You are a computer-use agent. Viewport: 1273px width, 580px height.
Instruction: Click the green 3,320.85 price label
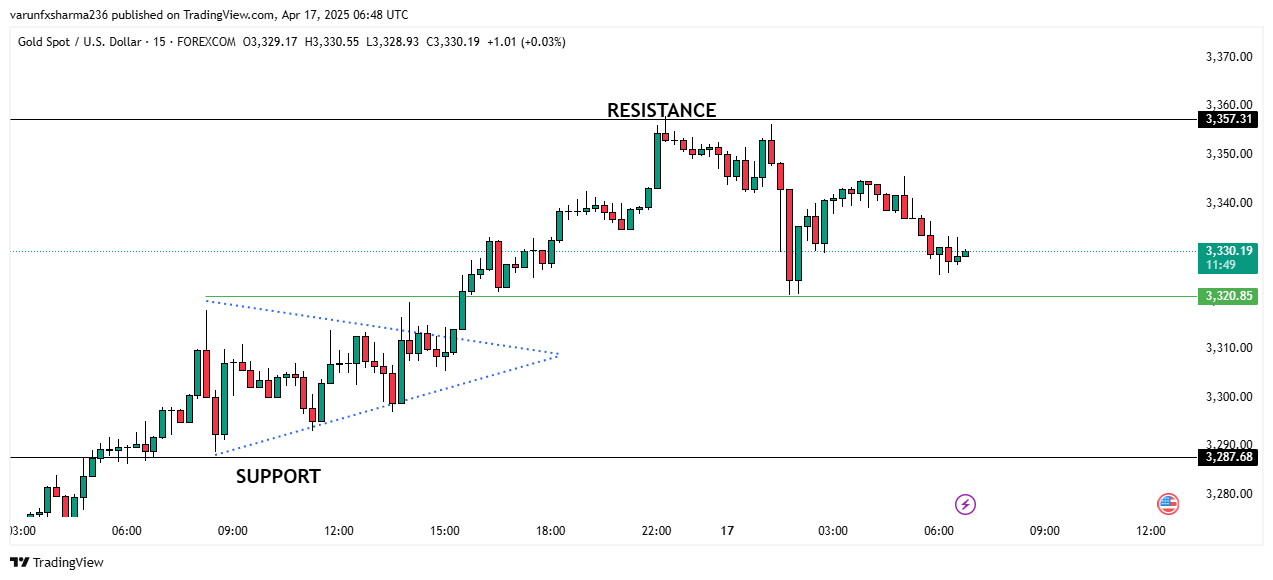[1229, 296]
